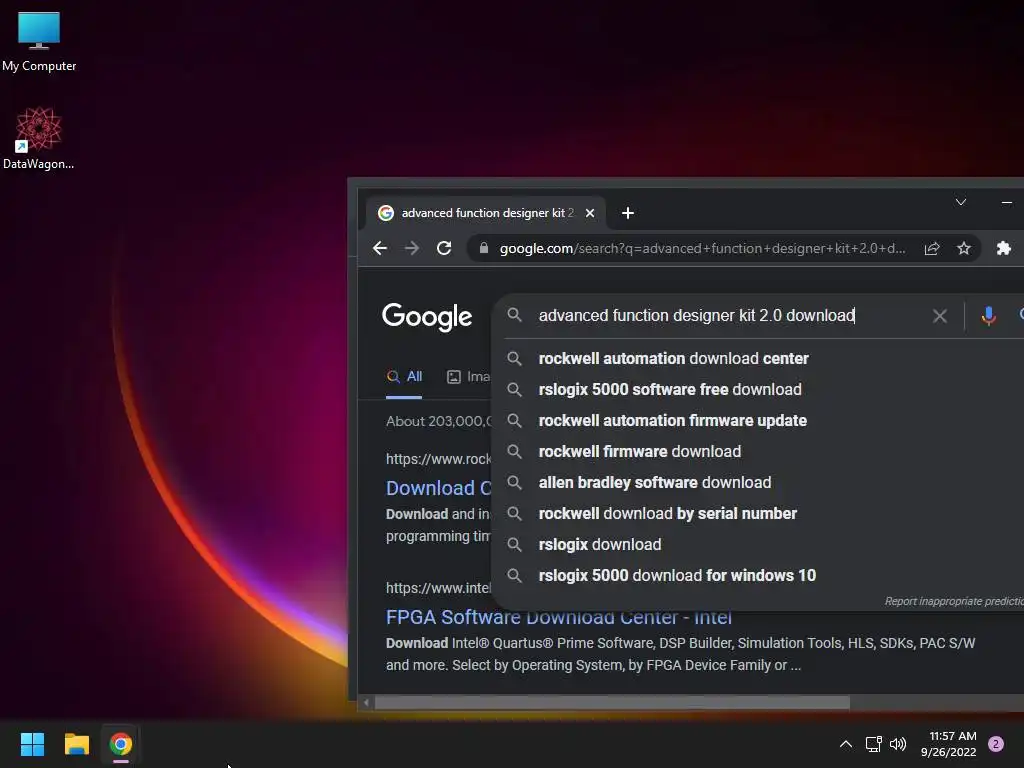The height and width of the screenshot is (768, 1024).
Task: Open network status tray icon
Action: pos(874,744)
